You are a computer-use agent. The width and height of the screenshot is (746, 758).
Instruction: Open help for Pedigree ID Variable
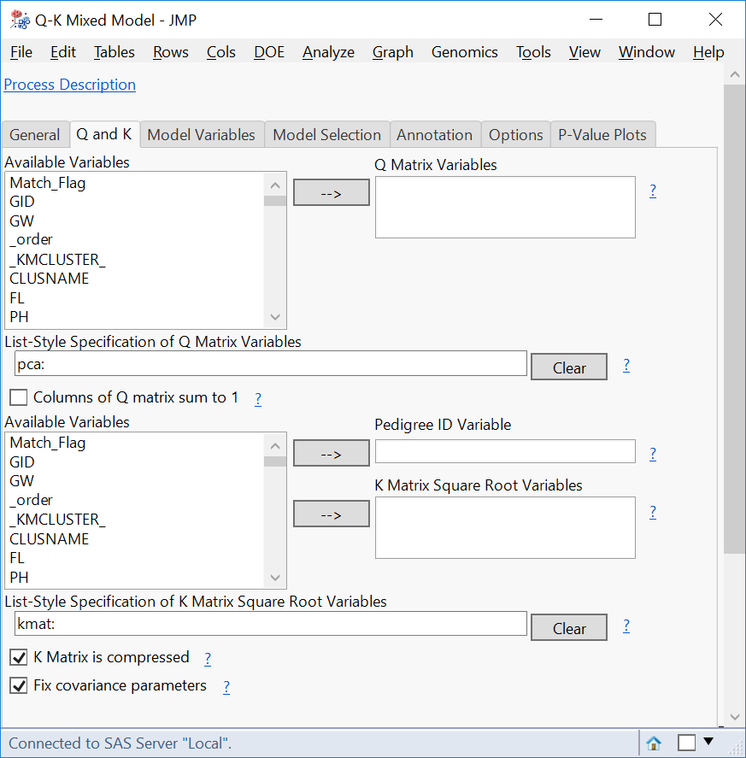(653, 453)
